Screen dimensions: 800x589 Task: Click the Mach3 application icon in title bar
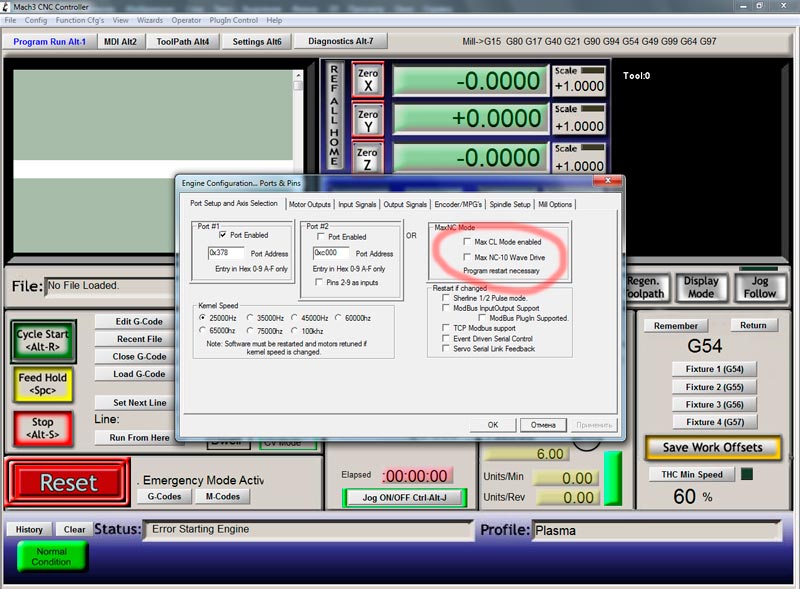click(x=6, y=7)
